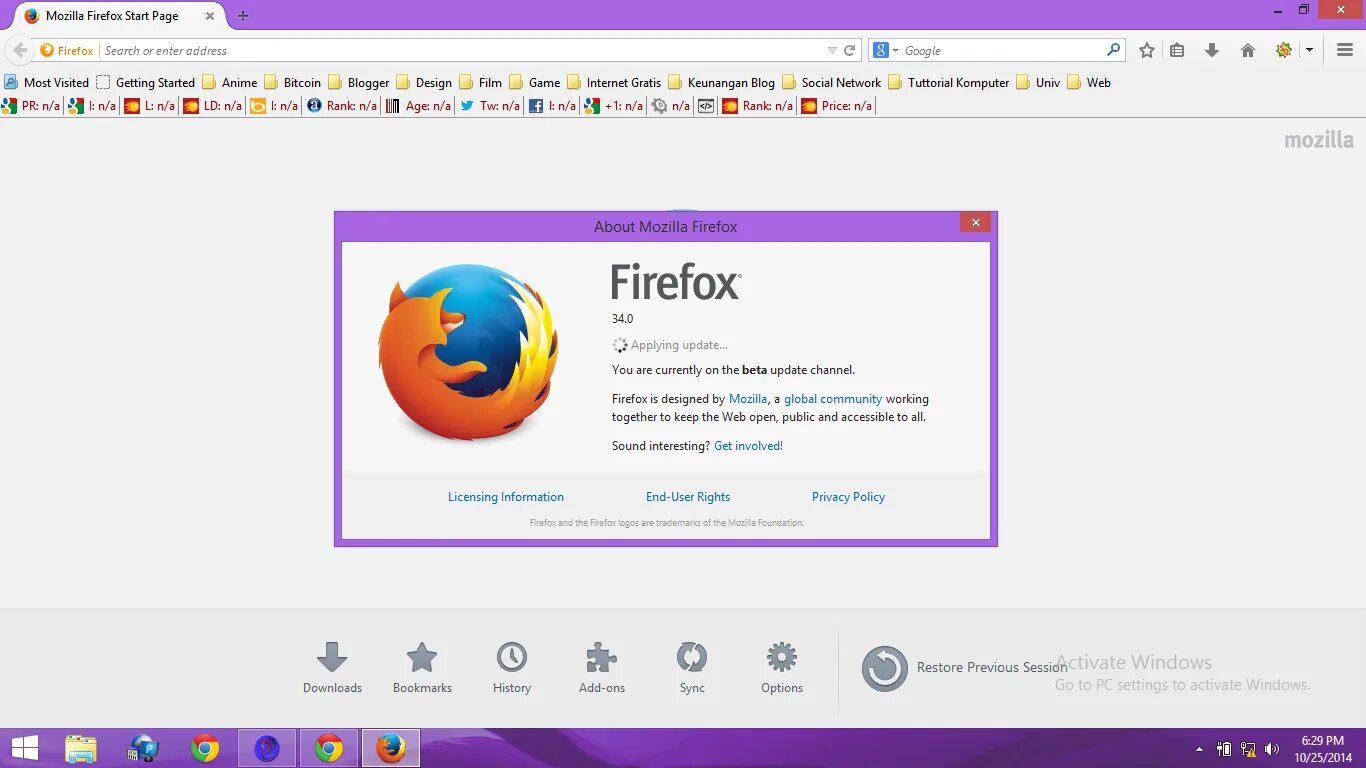Open the Most Visited bookmarks menu
Screen dimensions: 1366x768
tap(46, 83)
